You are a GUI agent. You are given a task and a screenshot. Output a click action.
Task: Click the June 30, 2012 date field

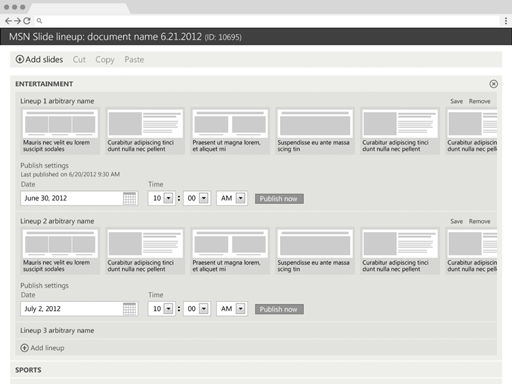click(x=79, y=198)
